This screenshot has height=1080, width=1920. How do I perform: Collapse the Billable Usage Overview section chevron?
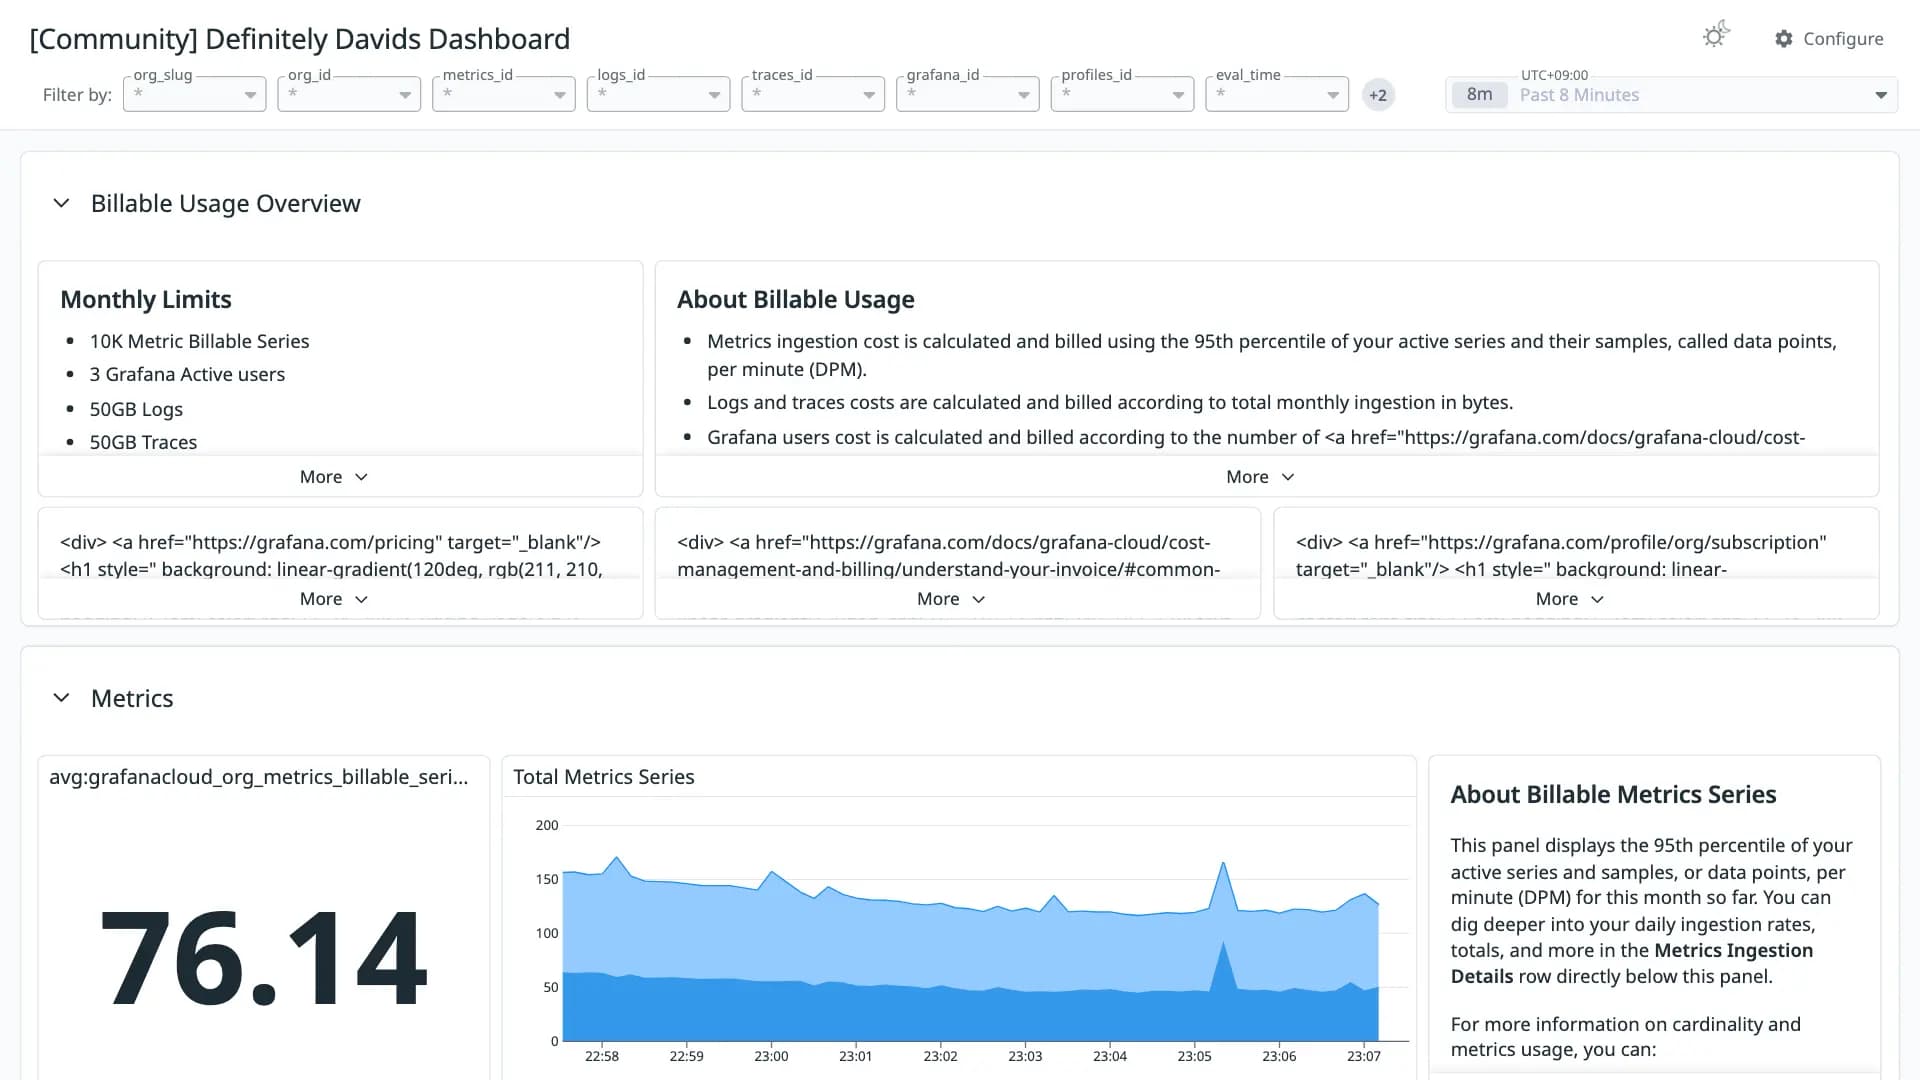(x=61, y=203)
